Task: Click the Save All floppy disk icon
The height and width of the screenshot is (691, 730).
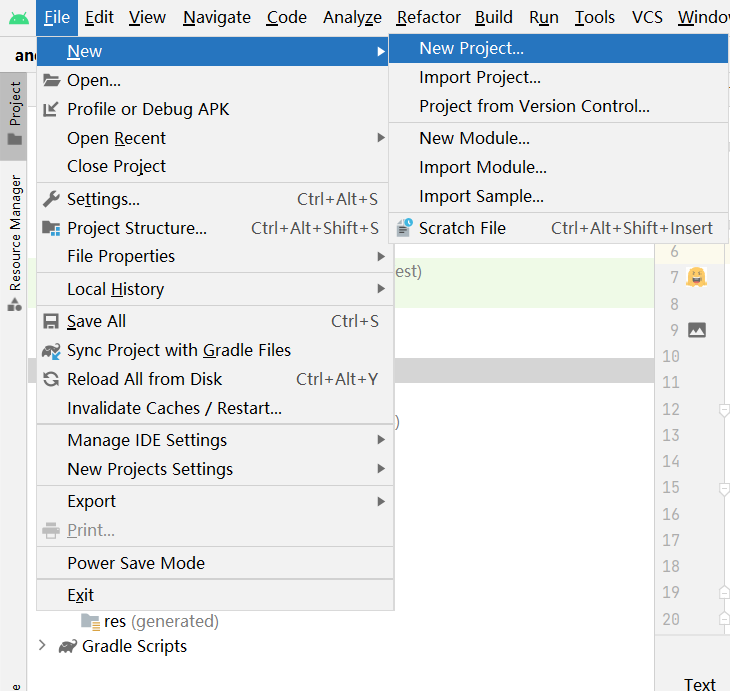Action: click(x=51, y=321)
